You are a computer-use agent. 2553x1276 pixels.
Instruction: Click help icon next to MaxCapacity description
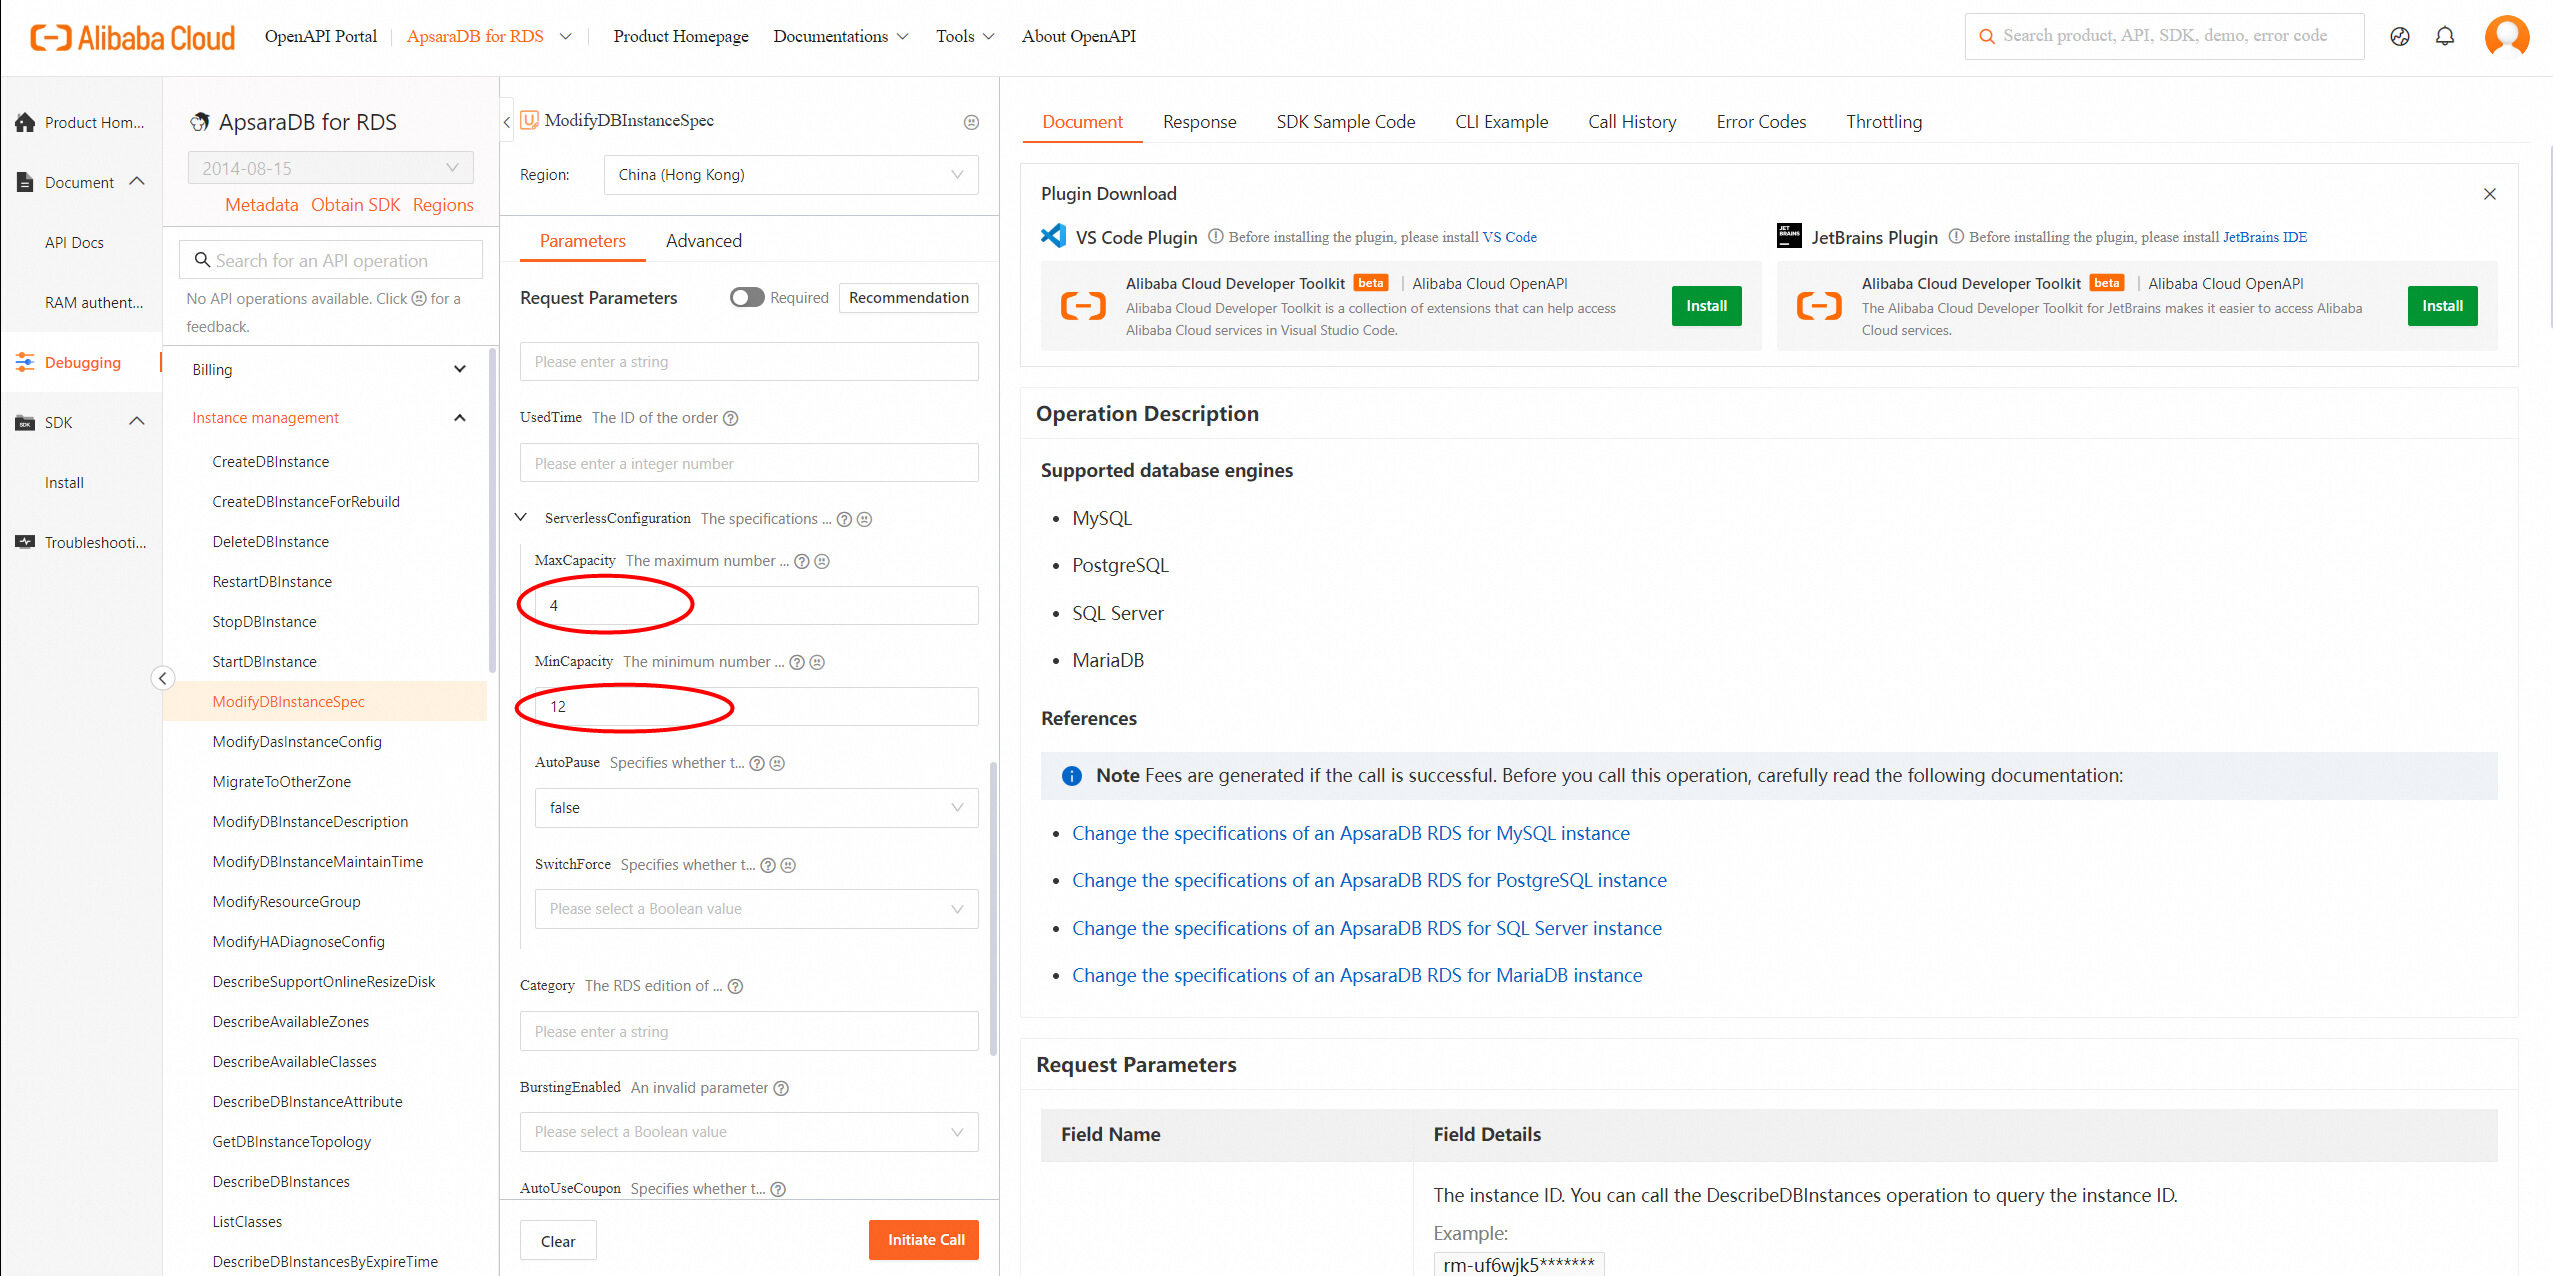pyautogui.click(x=801, y=561)
